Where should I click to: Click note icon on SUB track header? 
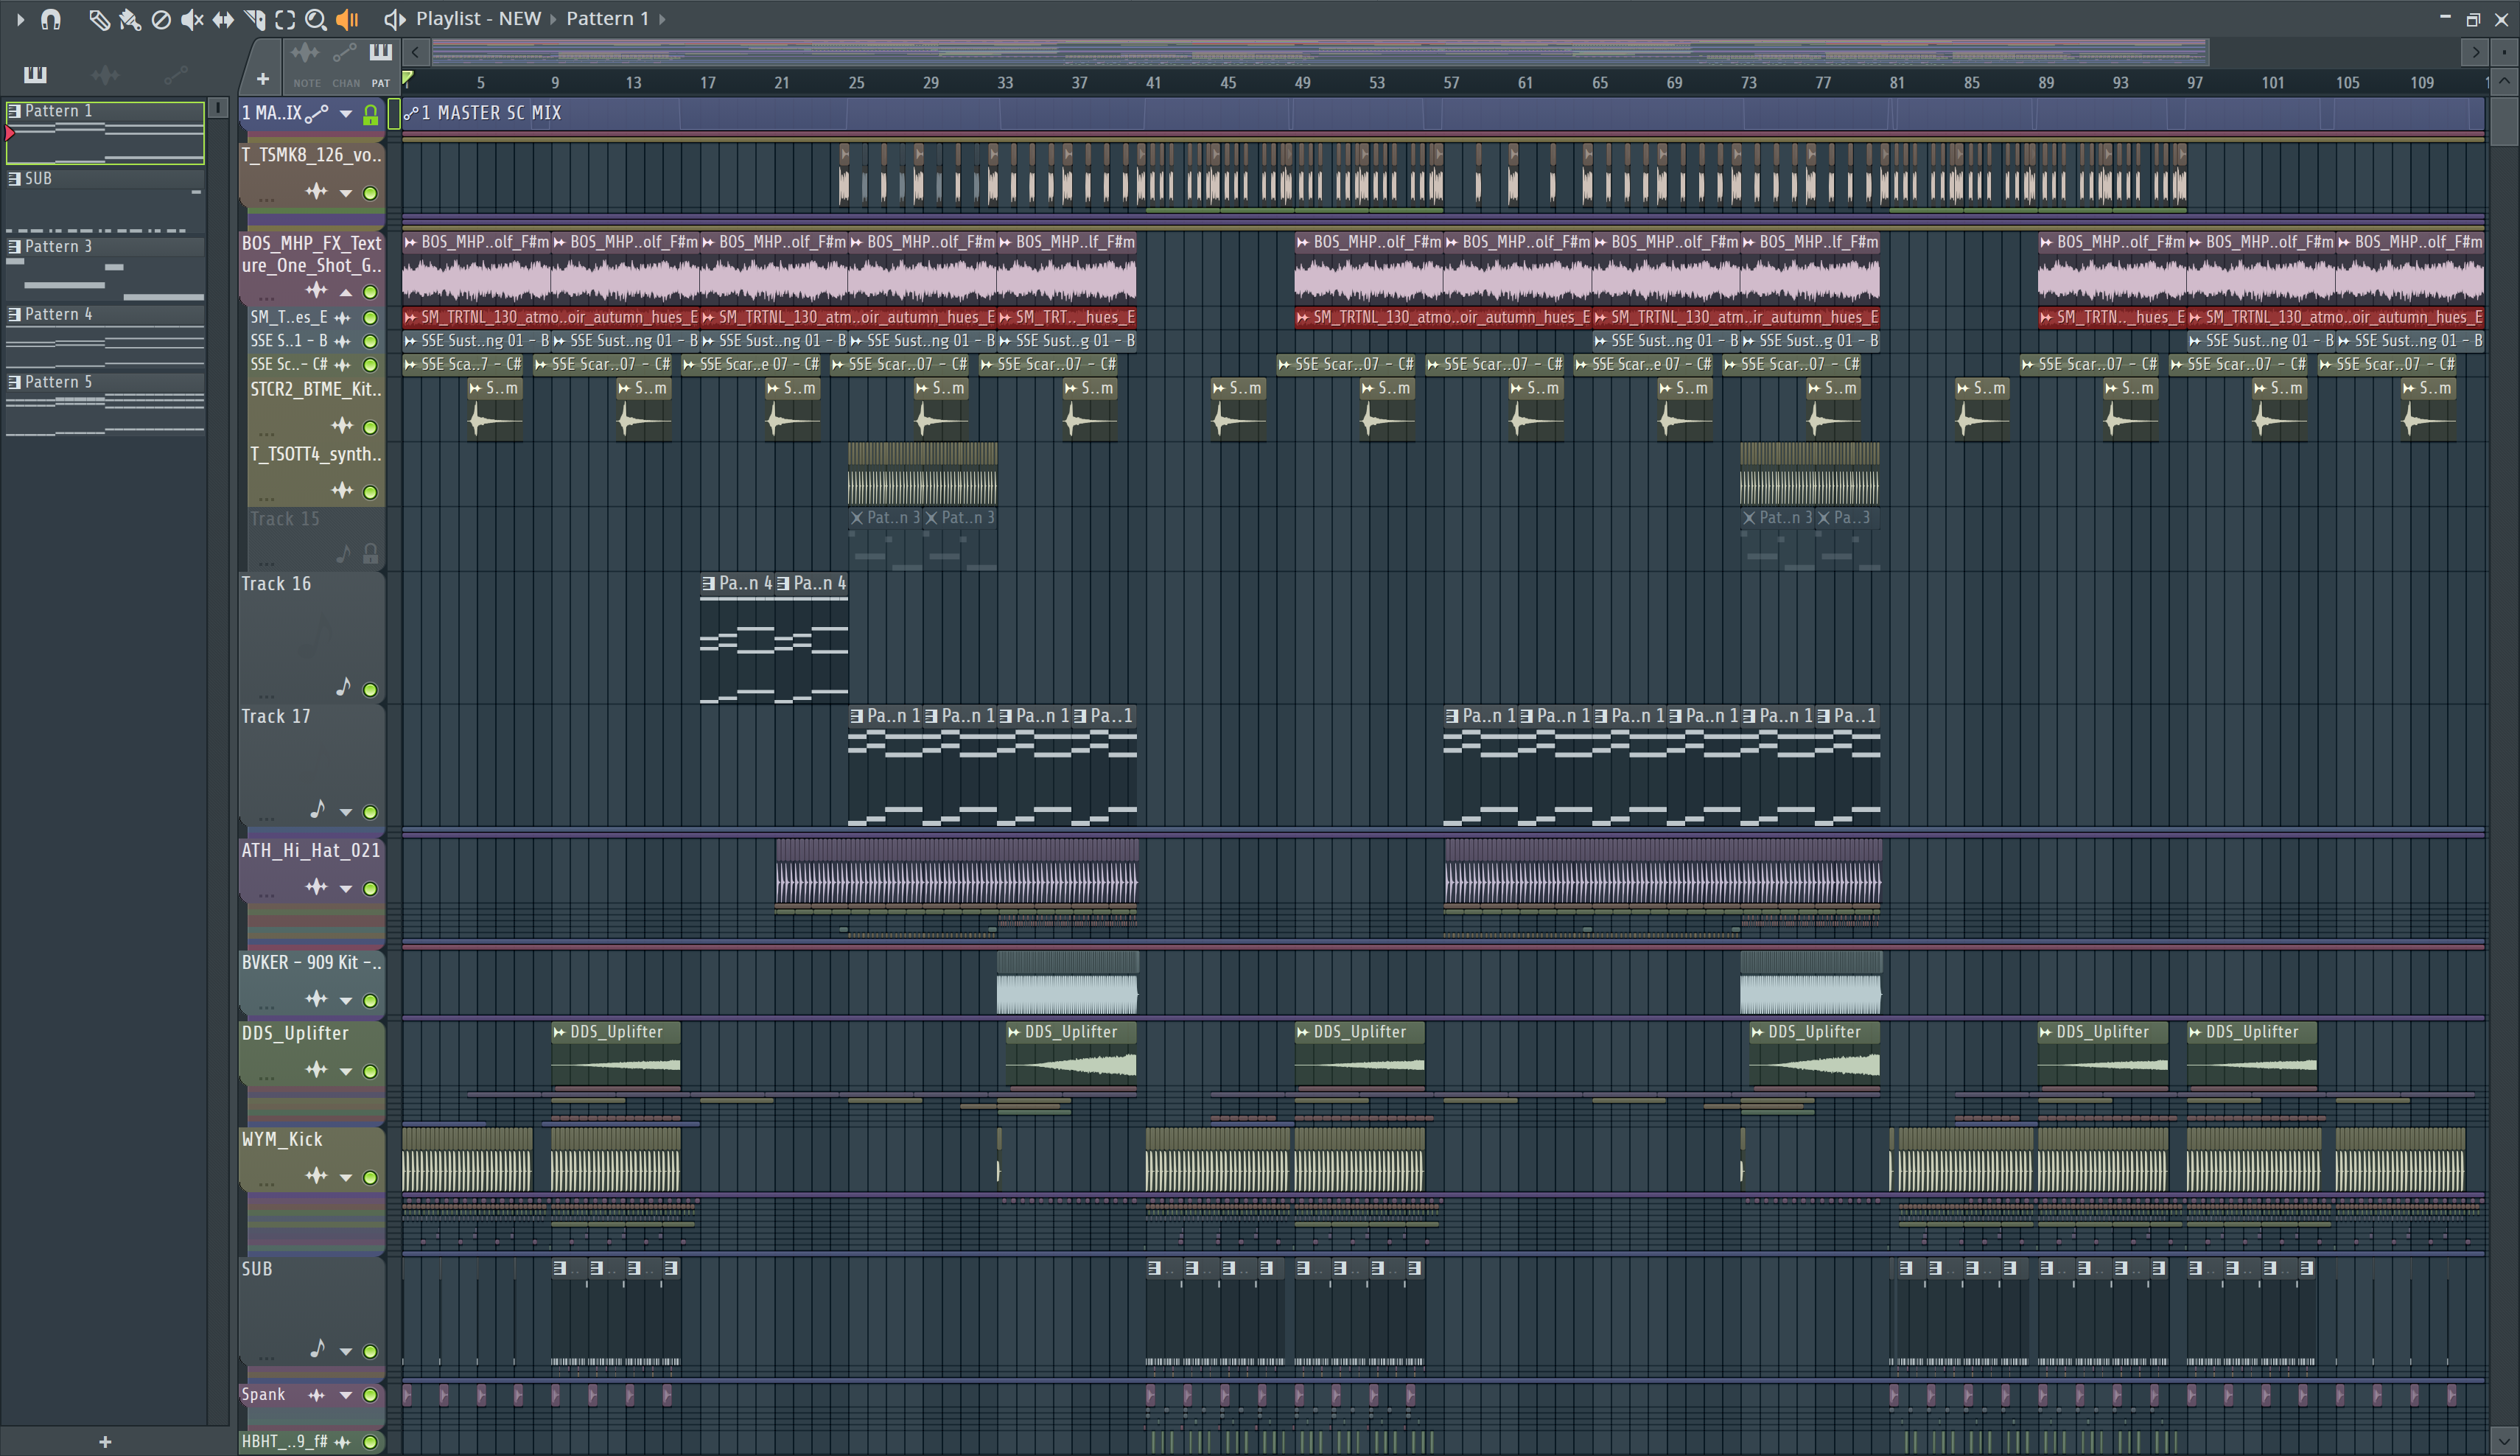[318, 1349]
